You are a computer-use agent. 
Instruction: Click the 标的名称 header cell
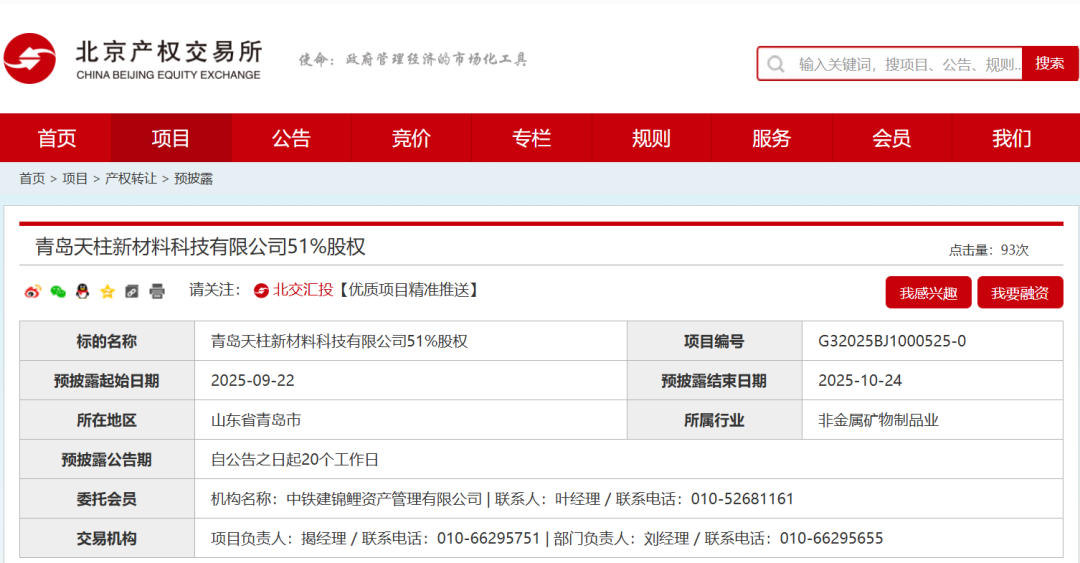click(107, 341)
